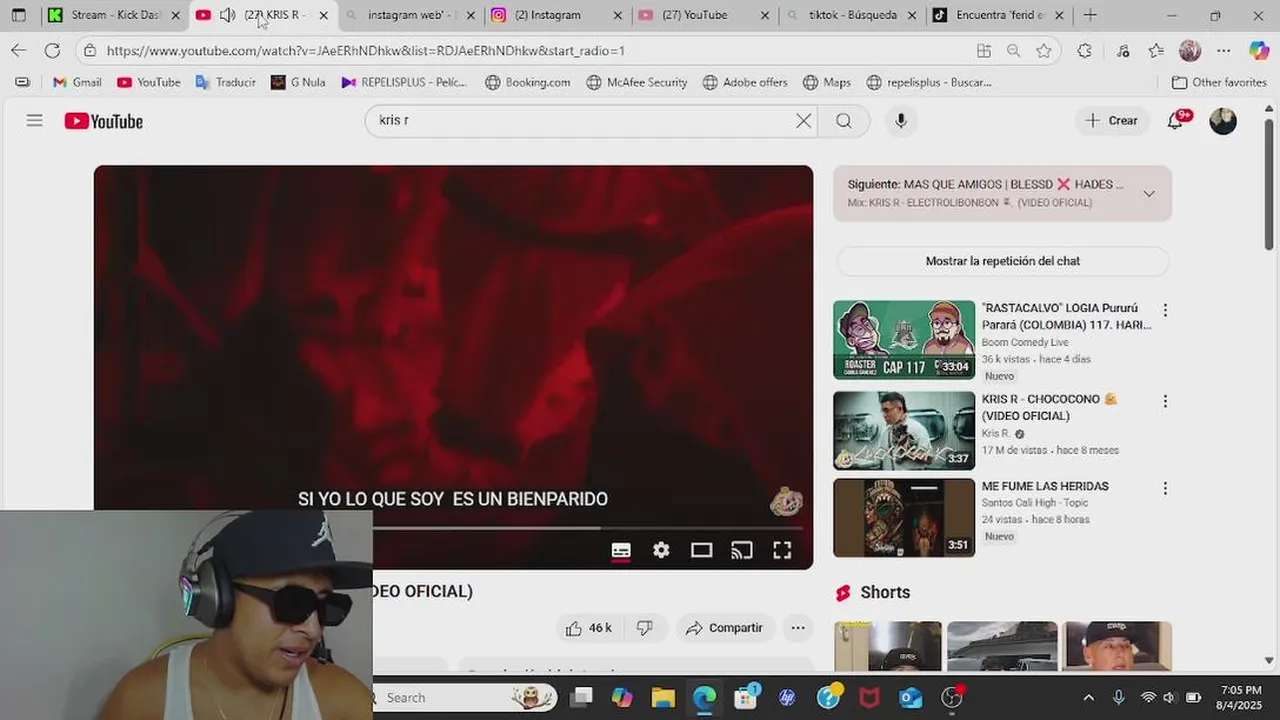Enter full screen on the video player

tap(782, 550)
